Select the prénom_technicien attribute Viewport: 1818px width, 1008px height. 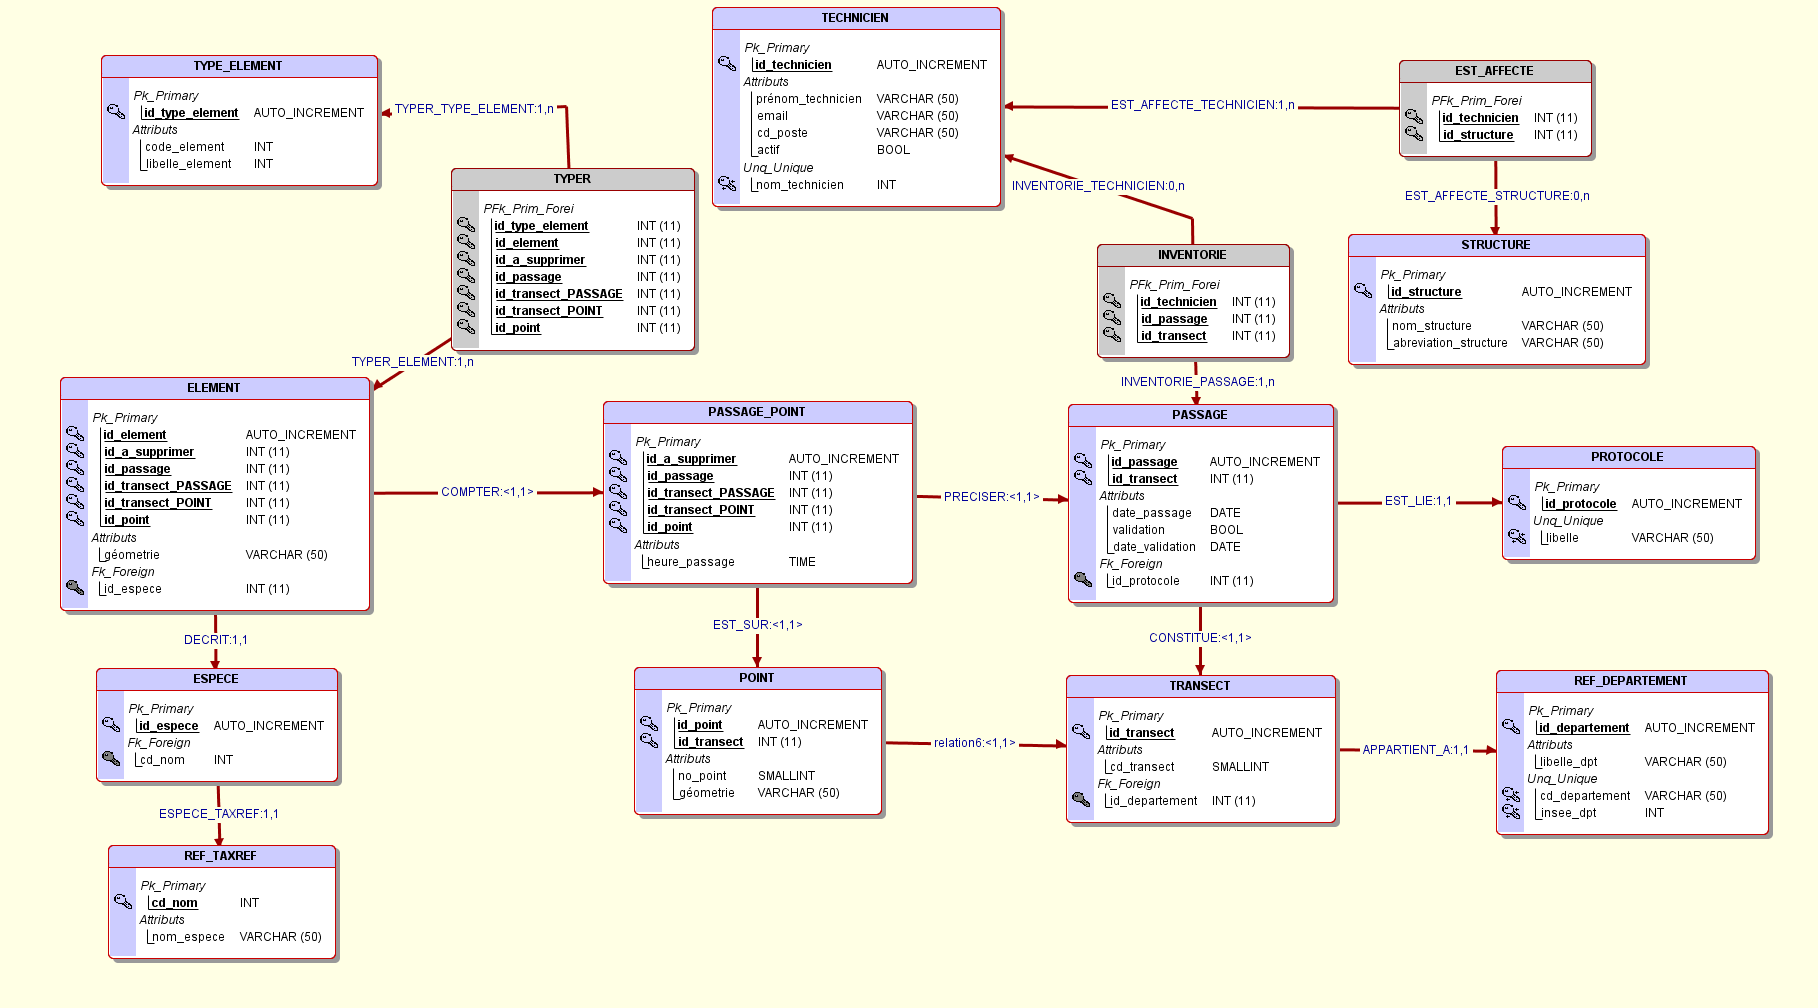pos(809,99)
